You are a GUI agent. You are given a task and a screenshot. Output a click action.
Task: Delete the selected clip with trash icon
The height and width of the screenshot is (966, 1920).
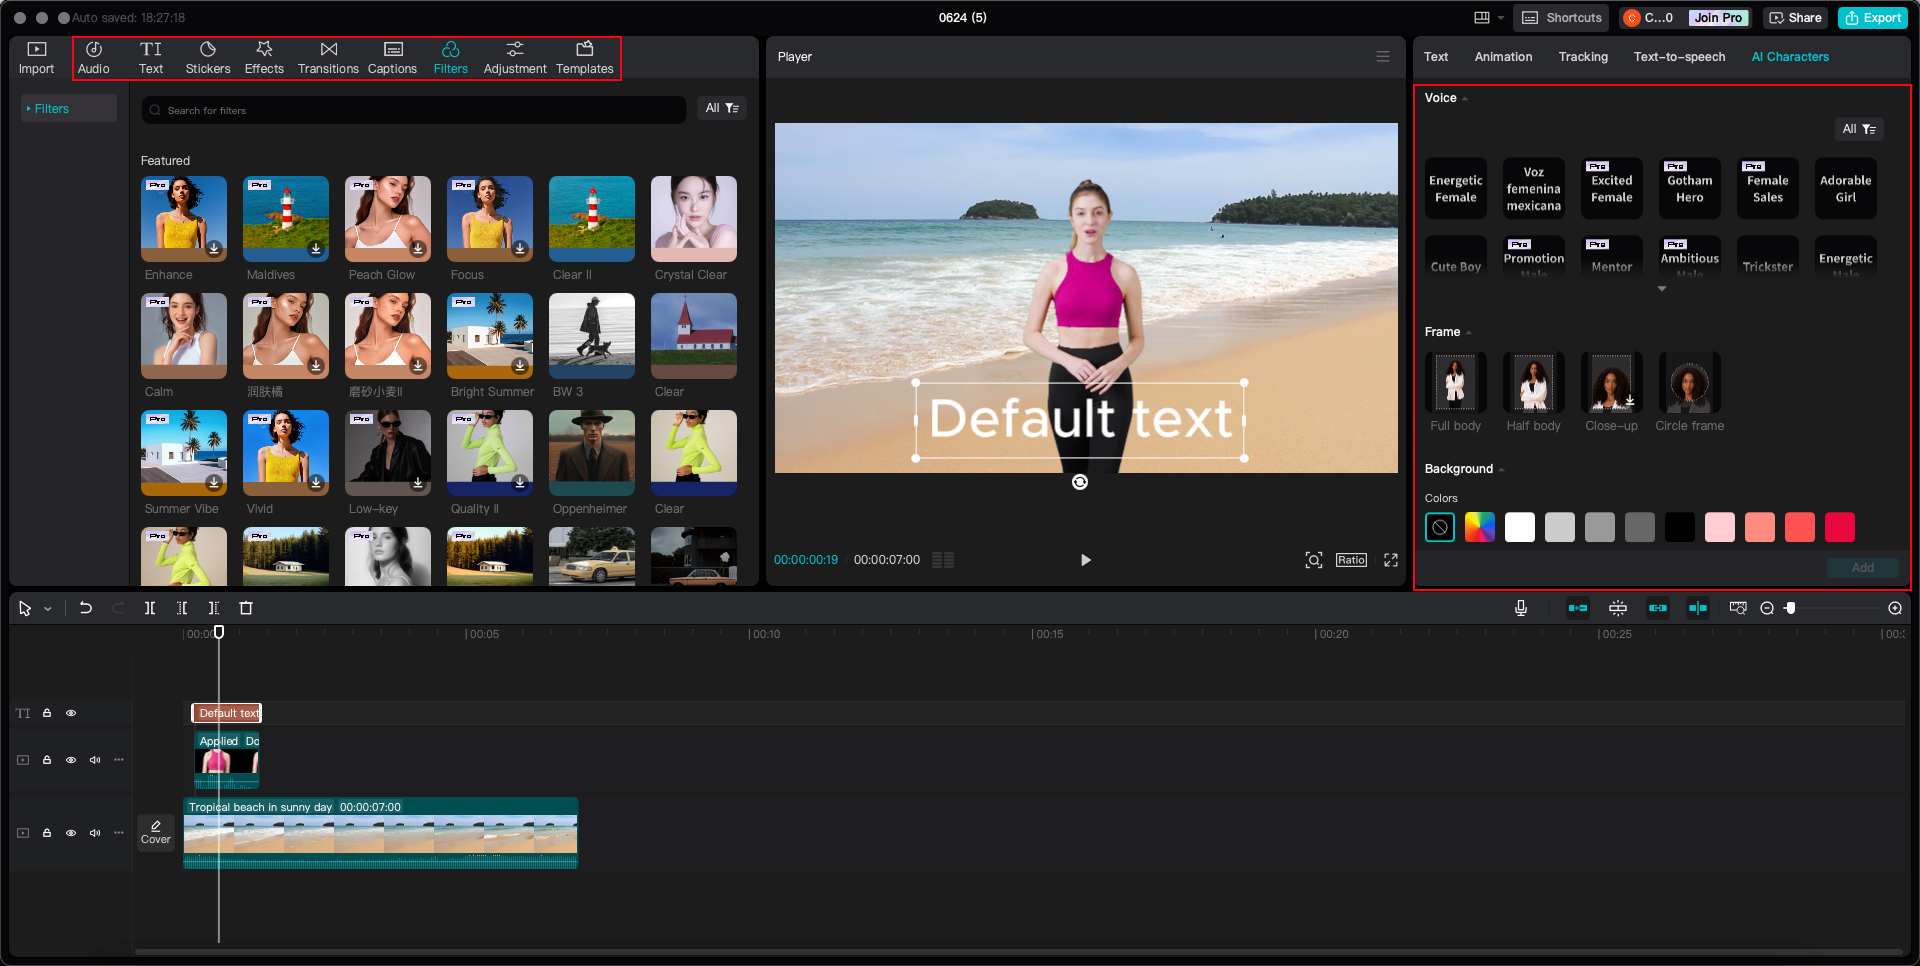tap(246, 608)
